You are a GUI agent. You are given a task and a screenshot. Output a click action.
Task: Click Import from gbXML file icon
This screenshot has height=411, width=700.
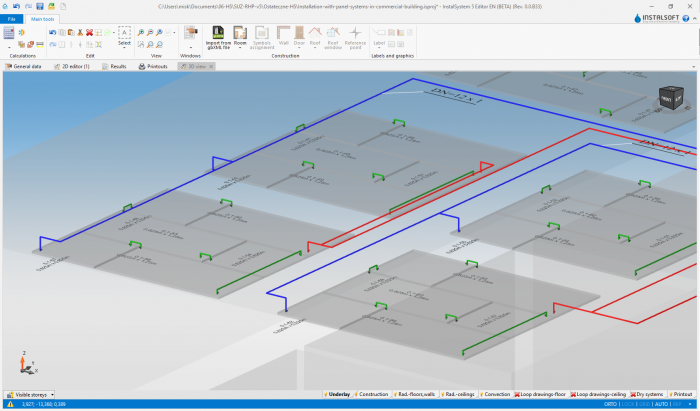coord(218,32)
